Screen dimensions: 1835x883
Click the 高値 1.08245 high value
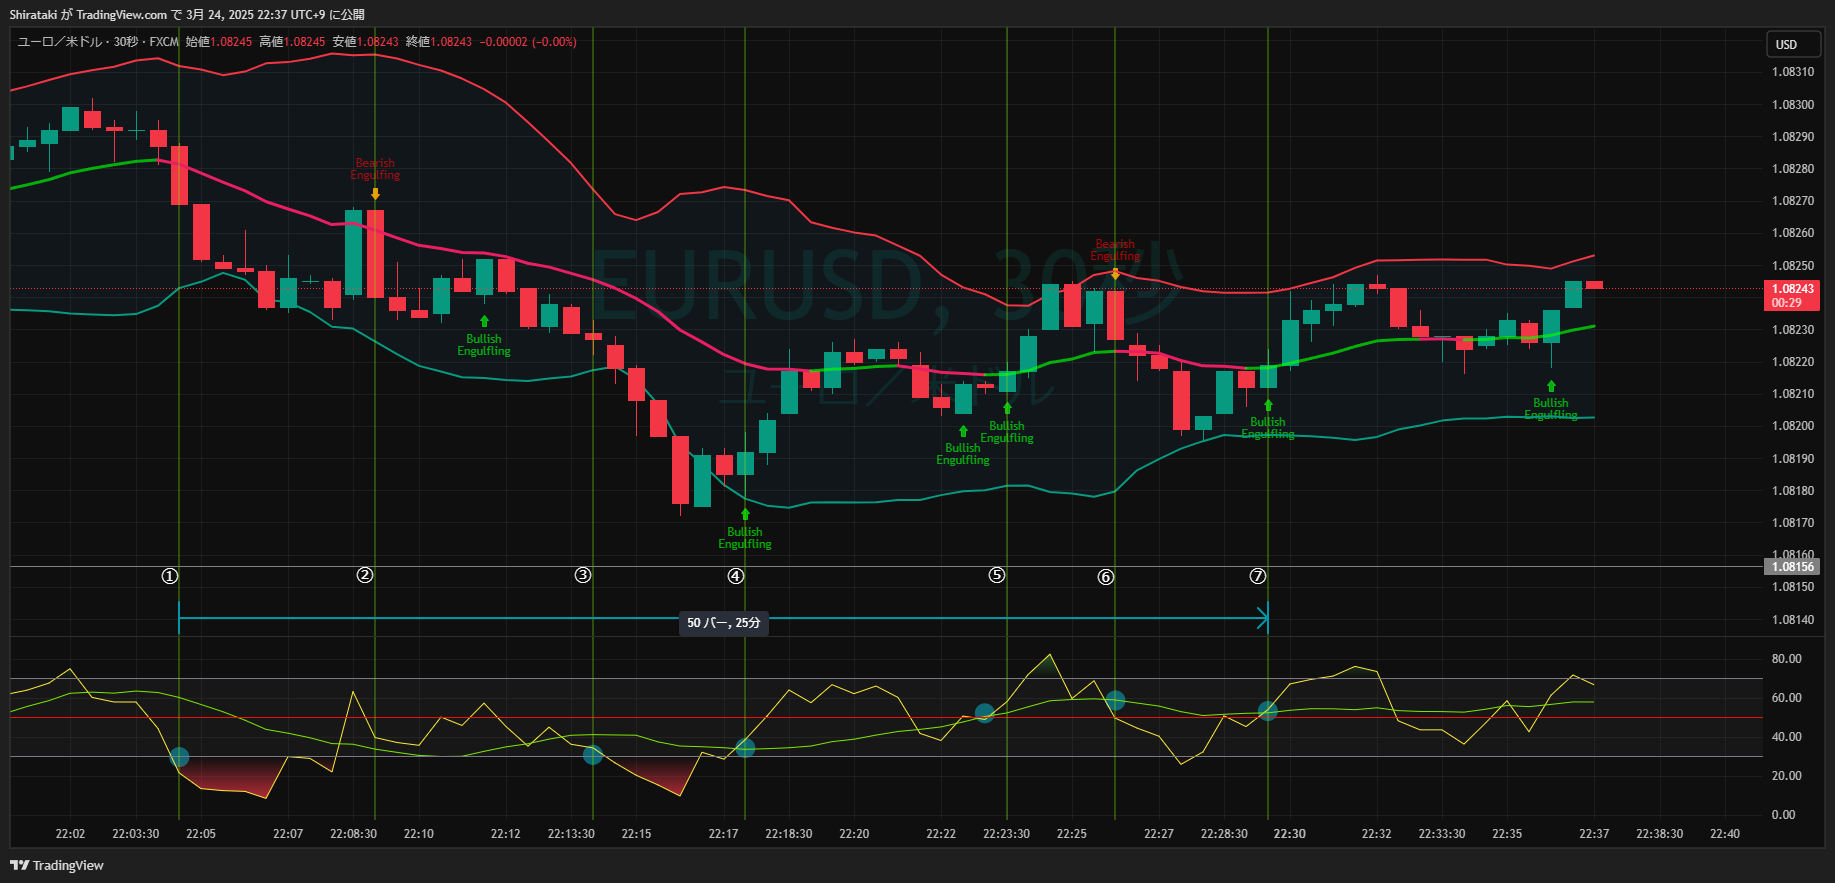click(292, 42)
